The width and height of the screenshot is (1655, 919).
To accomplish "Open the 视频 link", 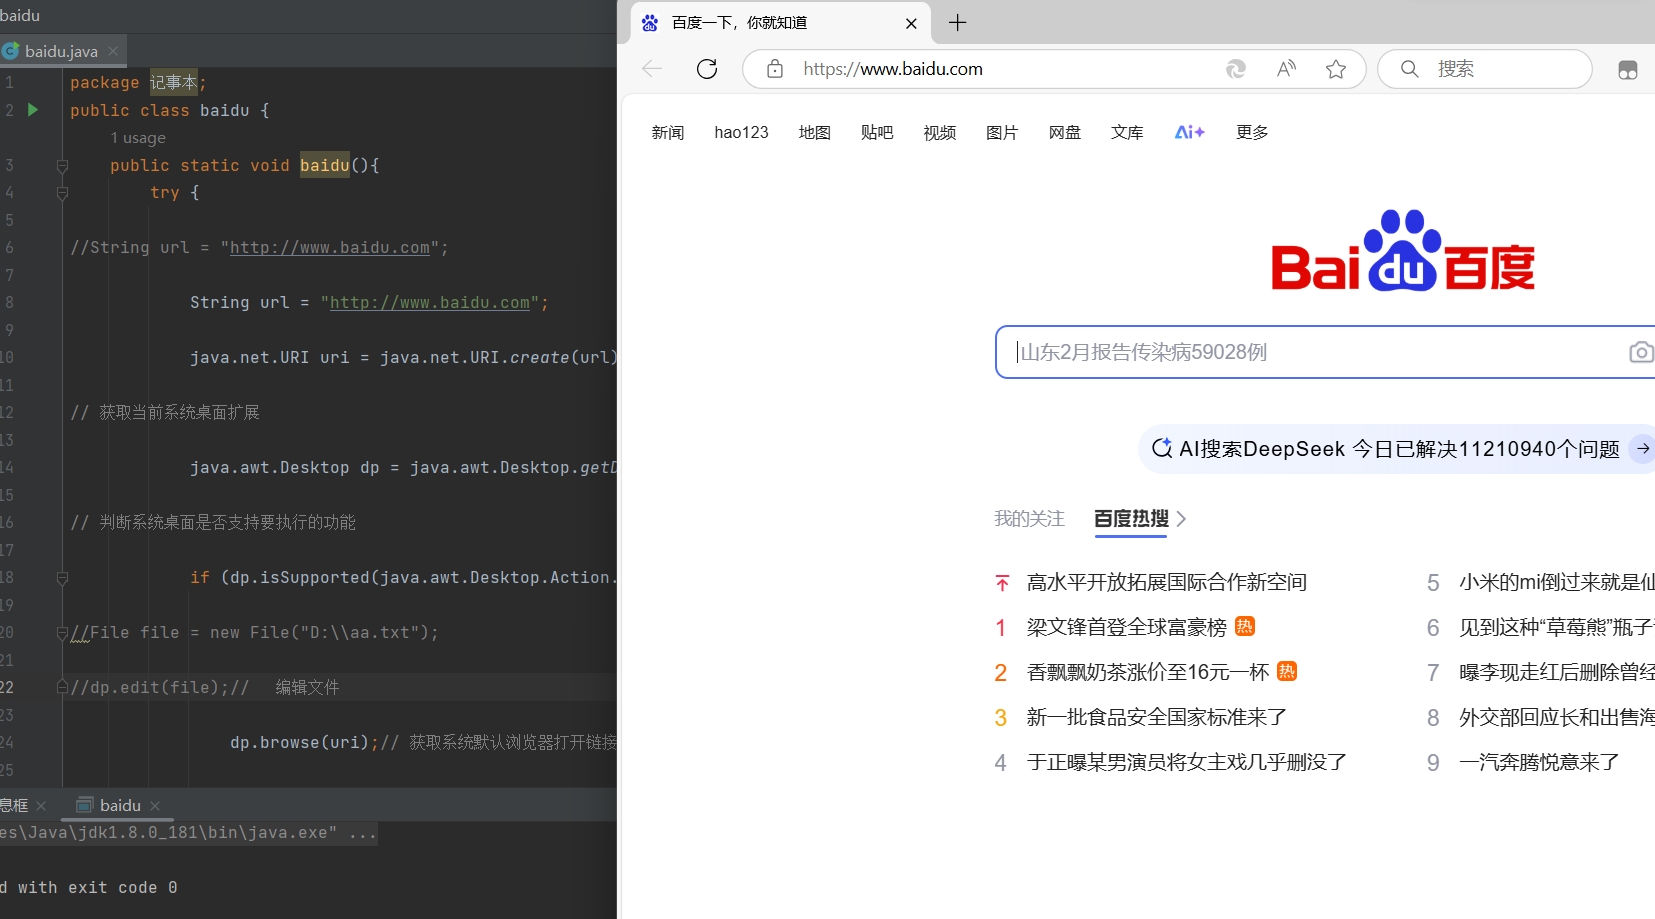I will (939, 132).
